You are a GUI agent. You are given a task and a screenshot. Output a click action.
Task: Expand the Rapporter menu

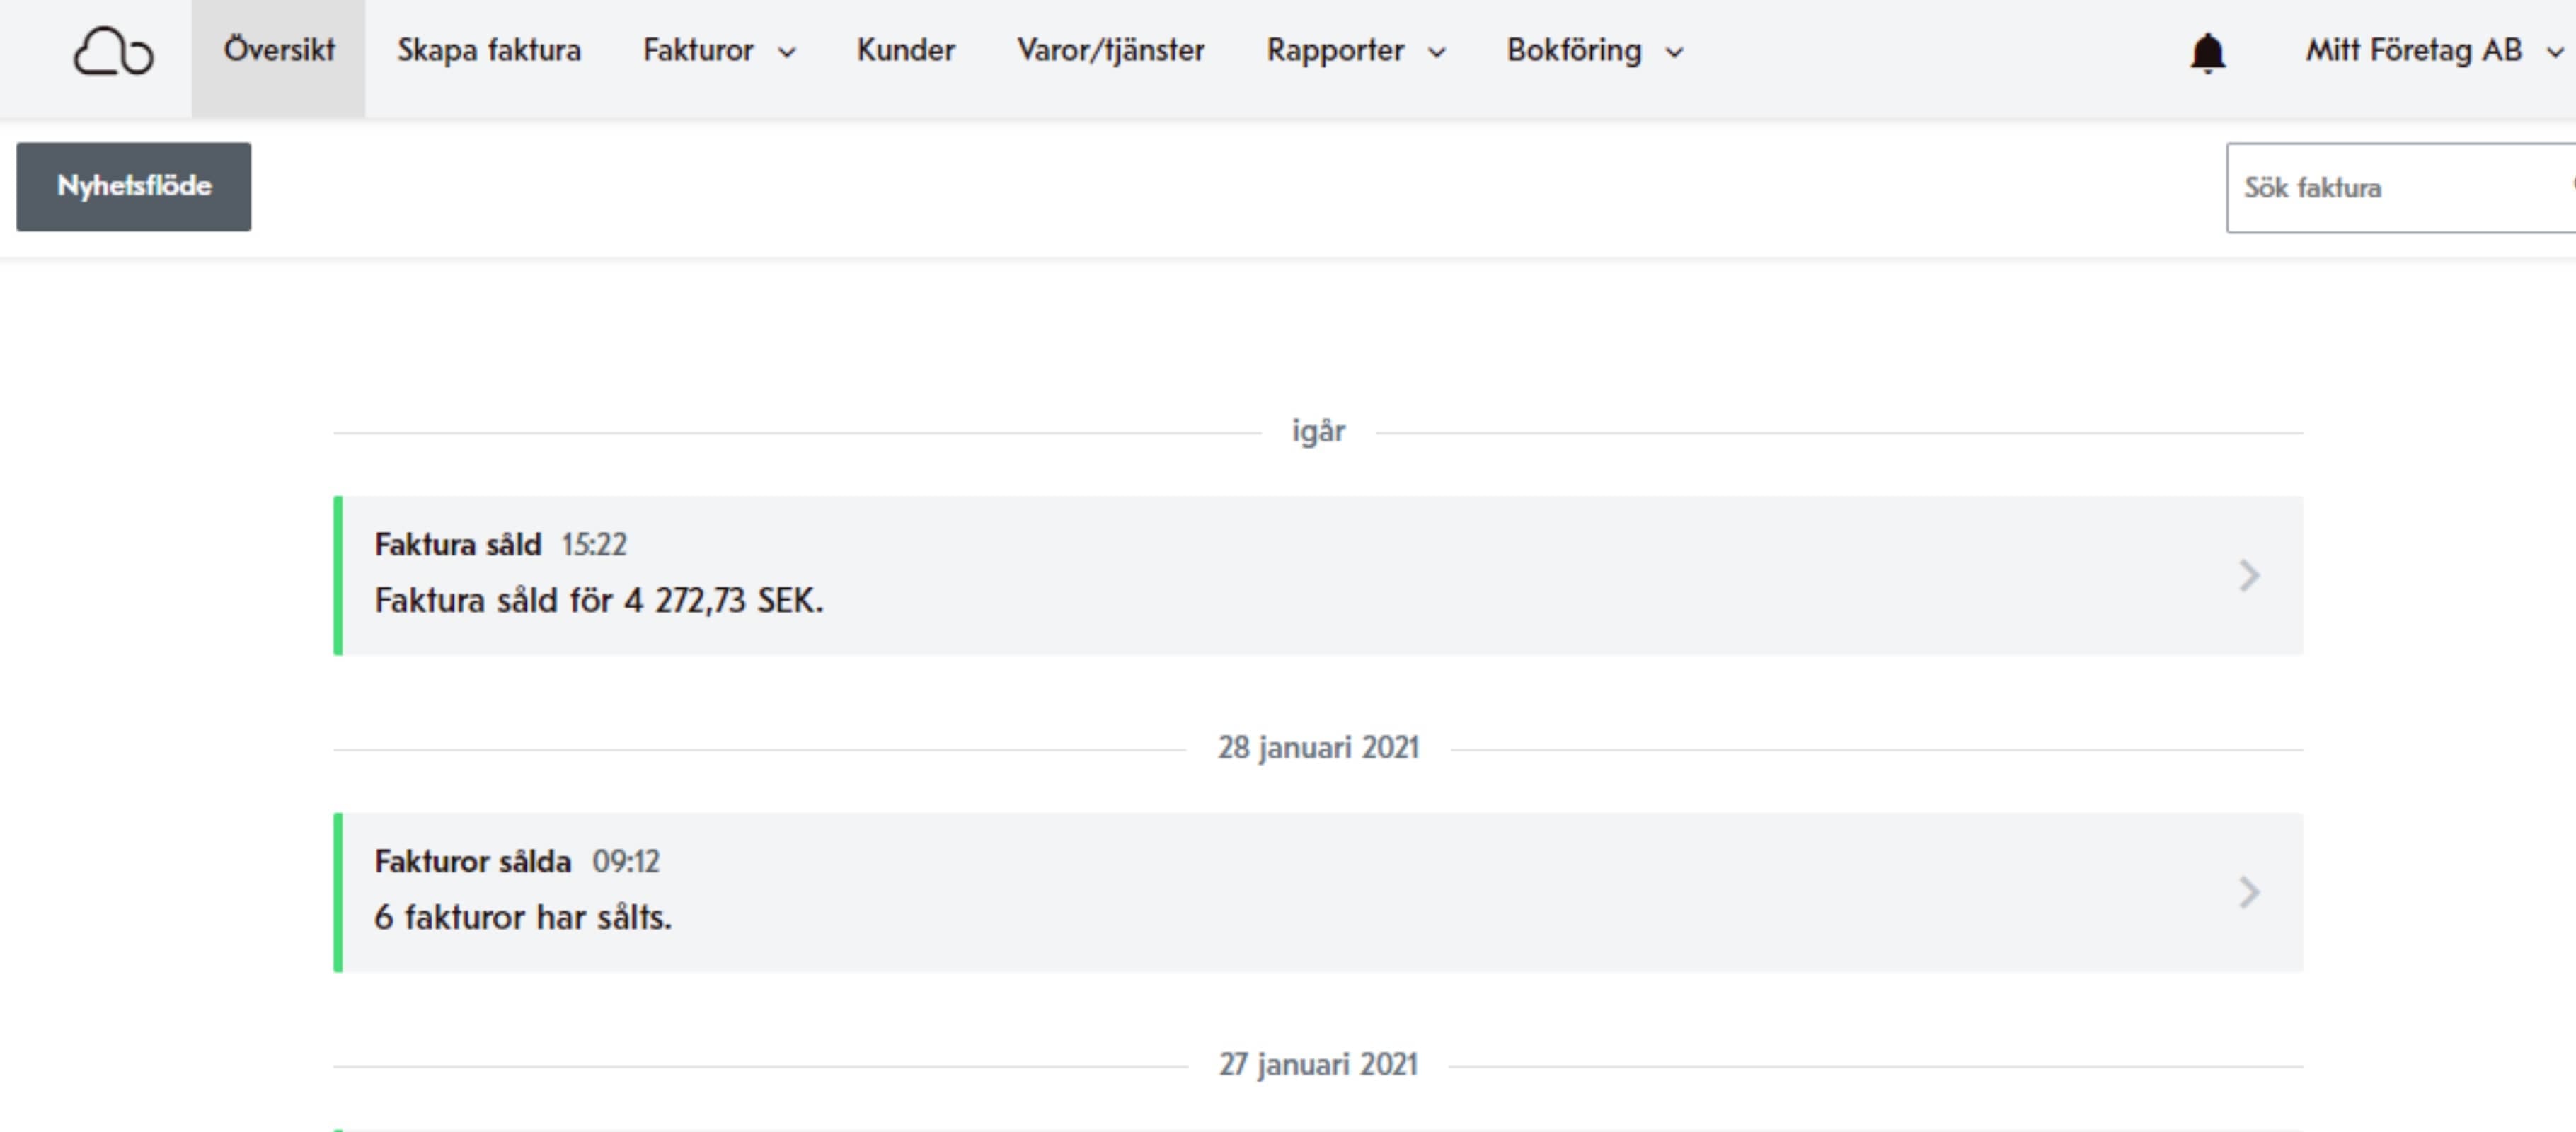point(1356,50)
